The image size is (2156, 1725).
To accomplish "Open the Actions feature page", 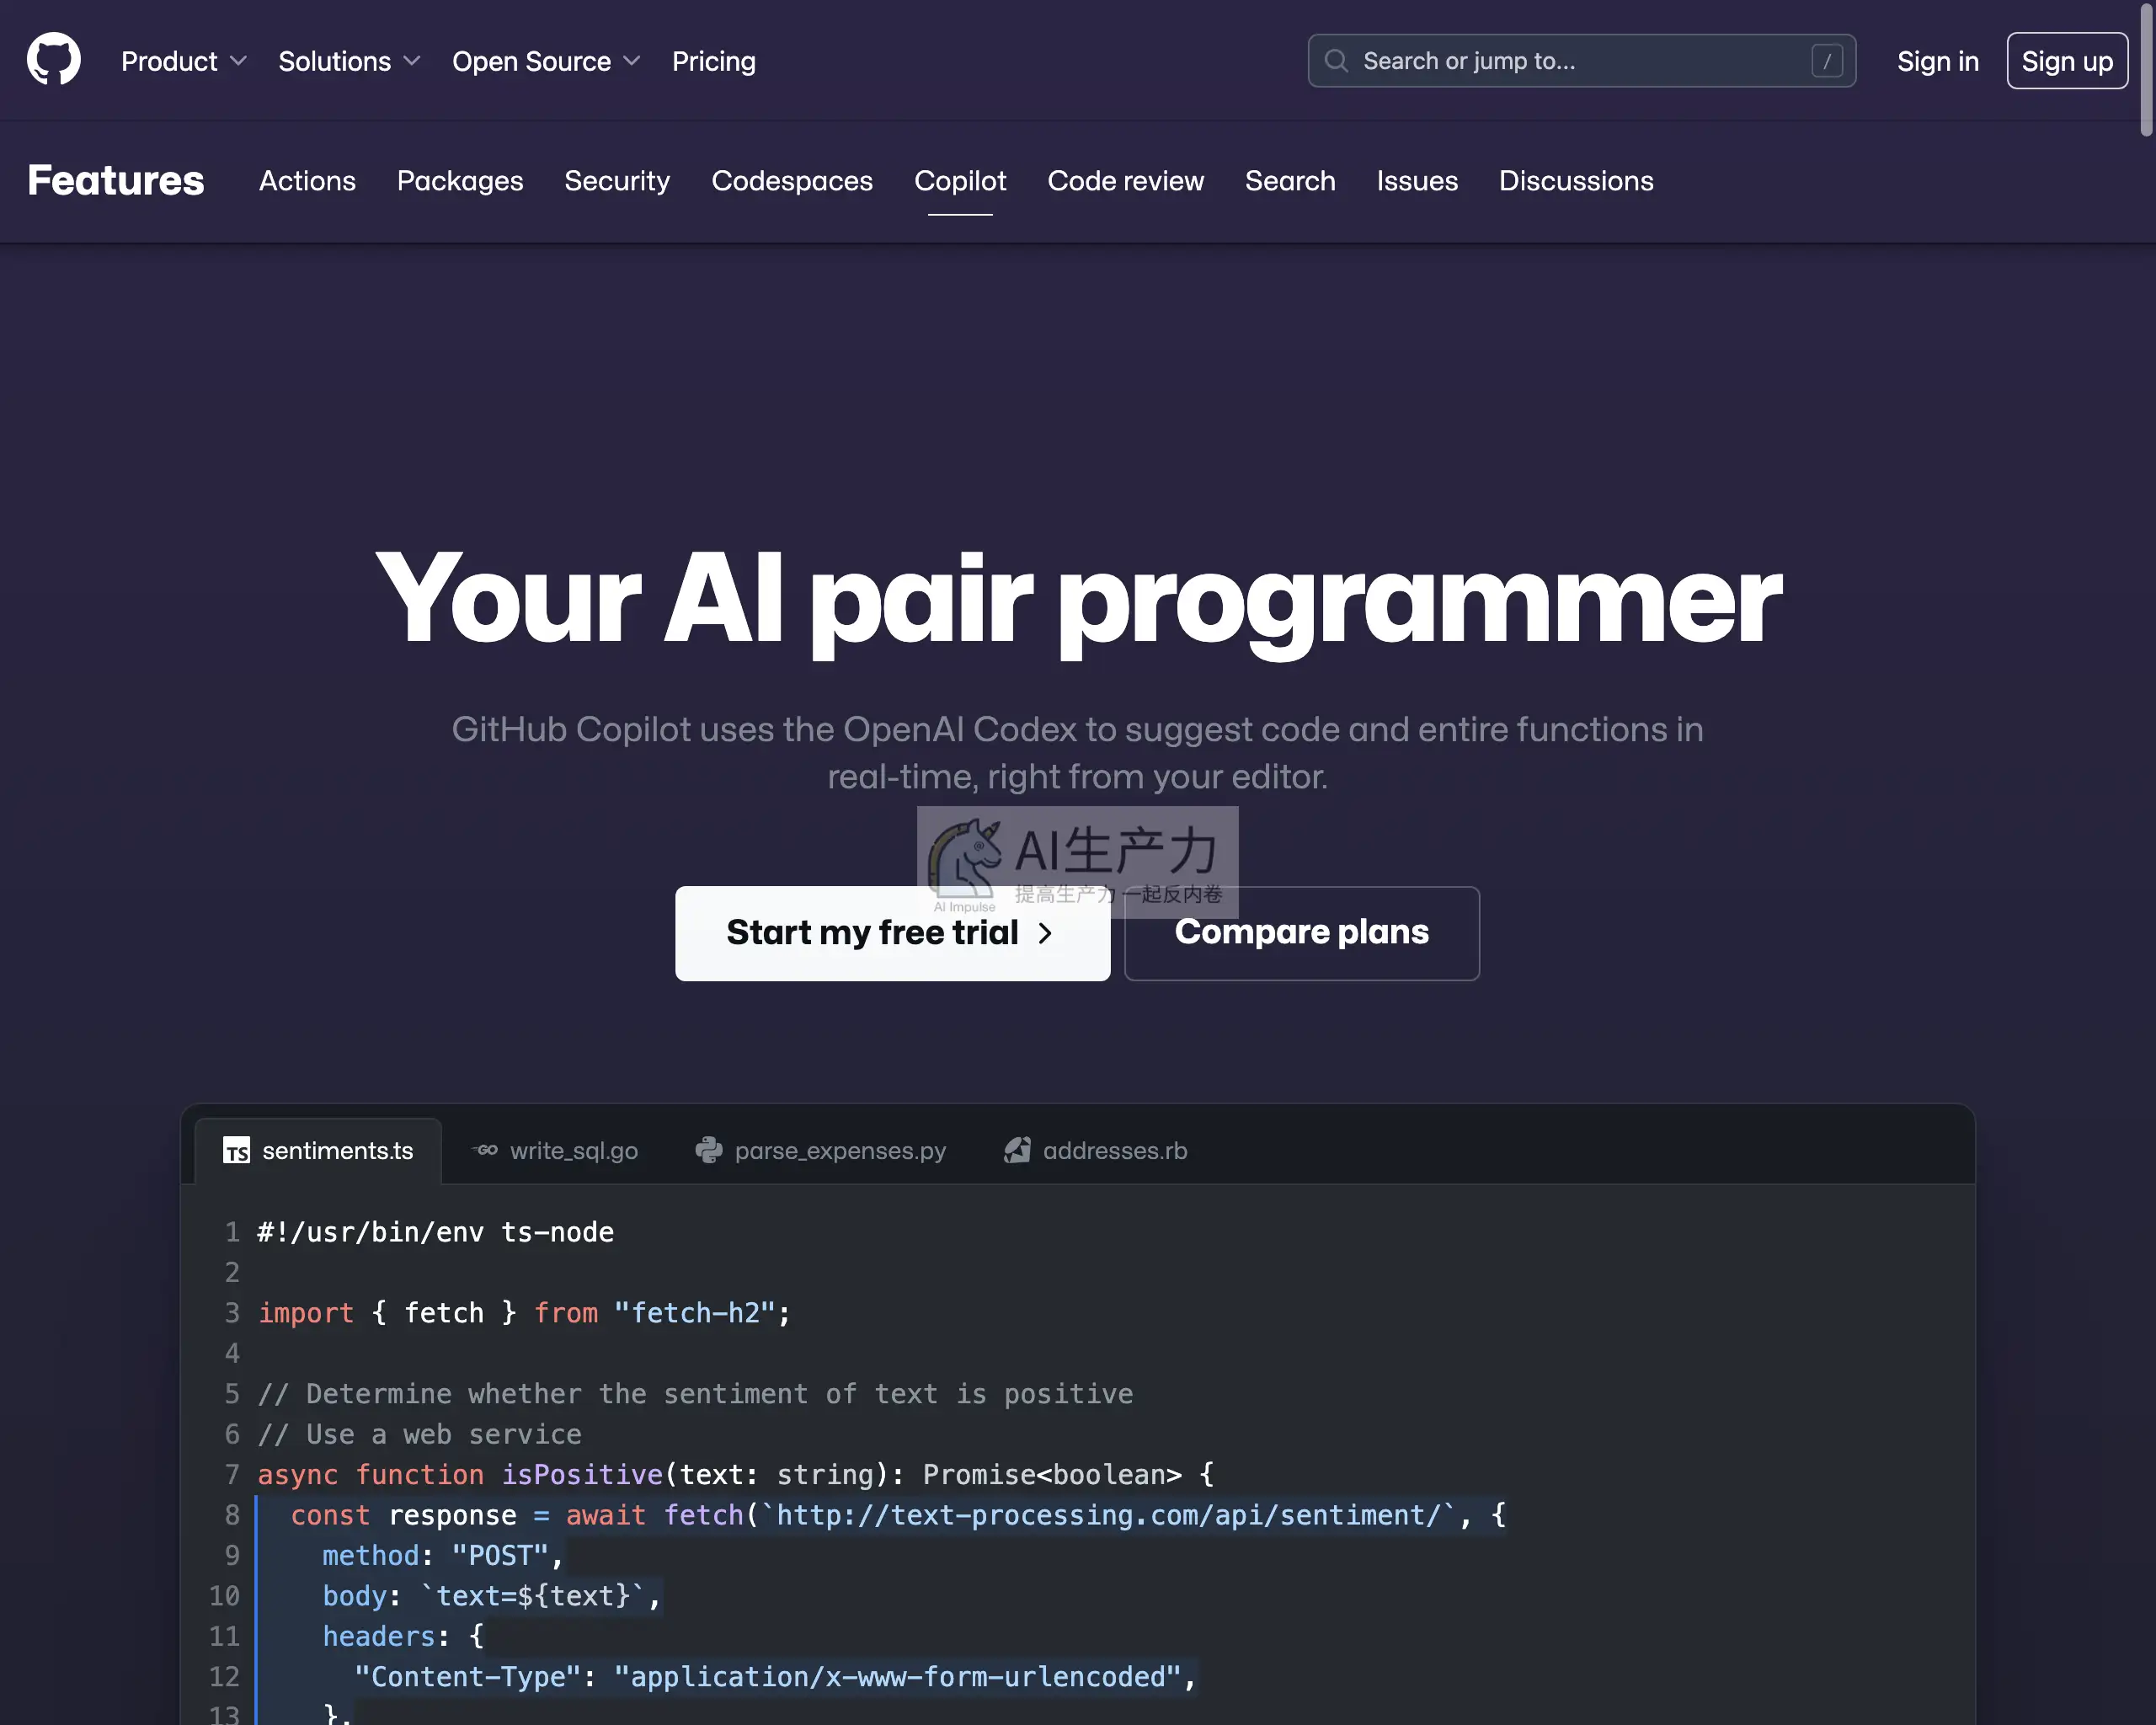I will pyautogui.click(x=307, y=181).
